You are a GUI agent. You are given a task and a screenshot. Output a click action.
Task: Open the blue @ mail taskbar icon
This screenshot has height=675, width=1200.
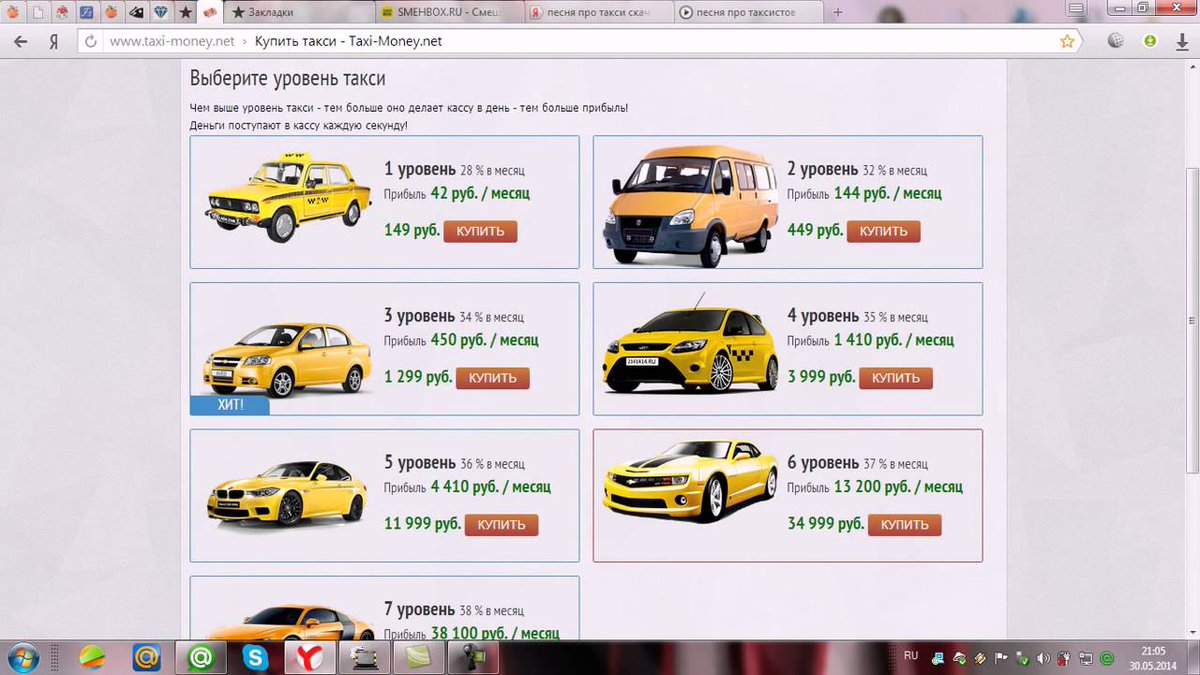147,658
